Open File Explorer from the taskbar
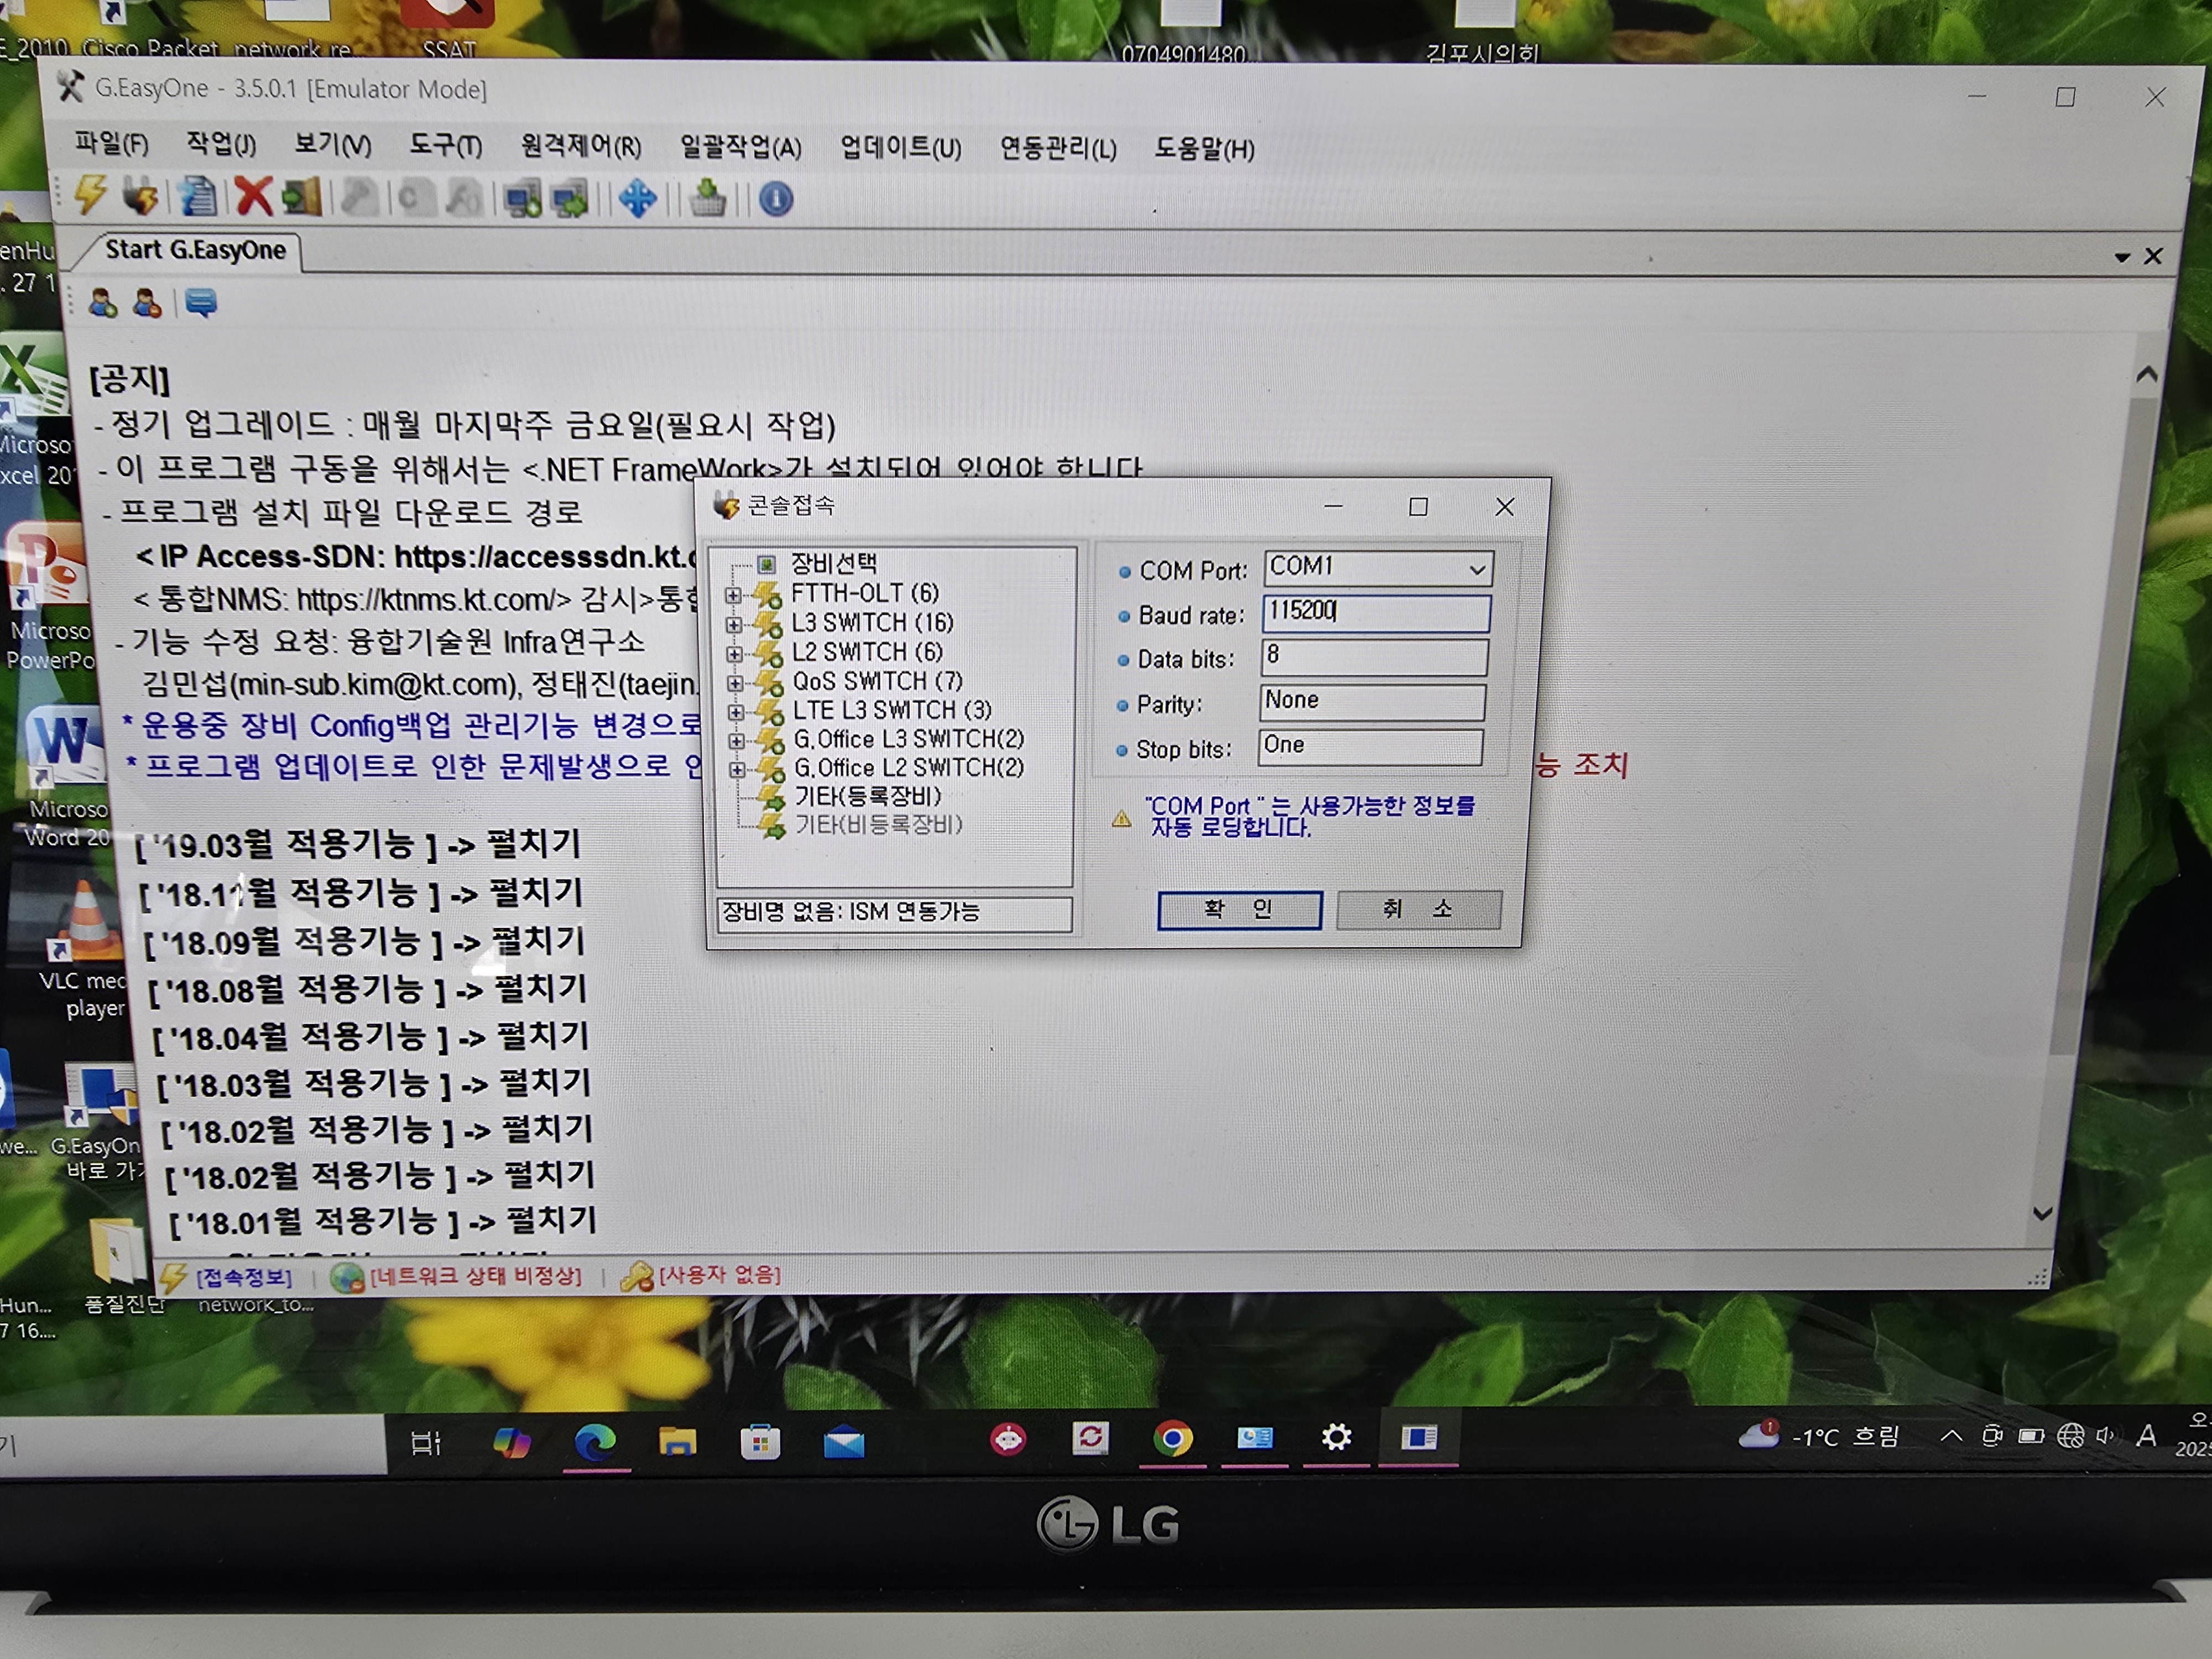This screenshot has height=1659, width=2212. (678, 1442)
